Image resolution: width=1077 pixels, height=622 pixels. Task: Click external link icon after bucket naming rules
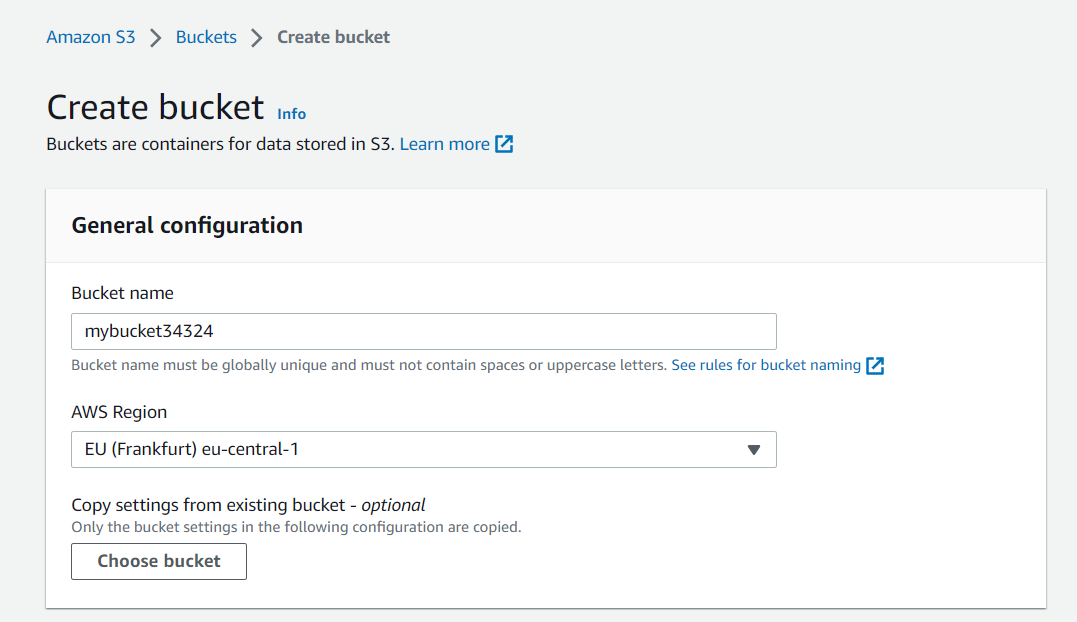pos(875,365)
